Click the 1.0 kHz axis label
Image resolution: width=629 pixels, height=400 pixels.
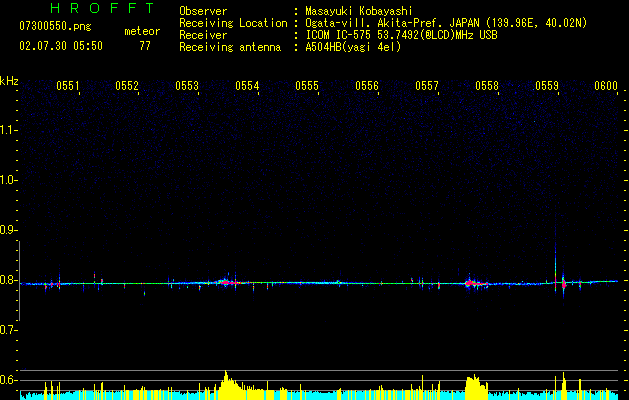(8, 180)
